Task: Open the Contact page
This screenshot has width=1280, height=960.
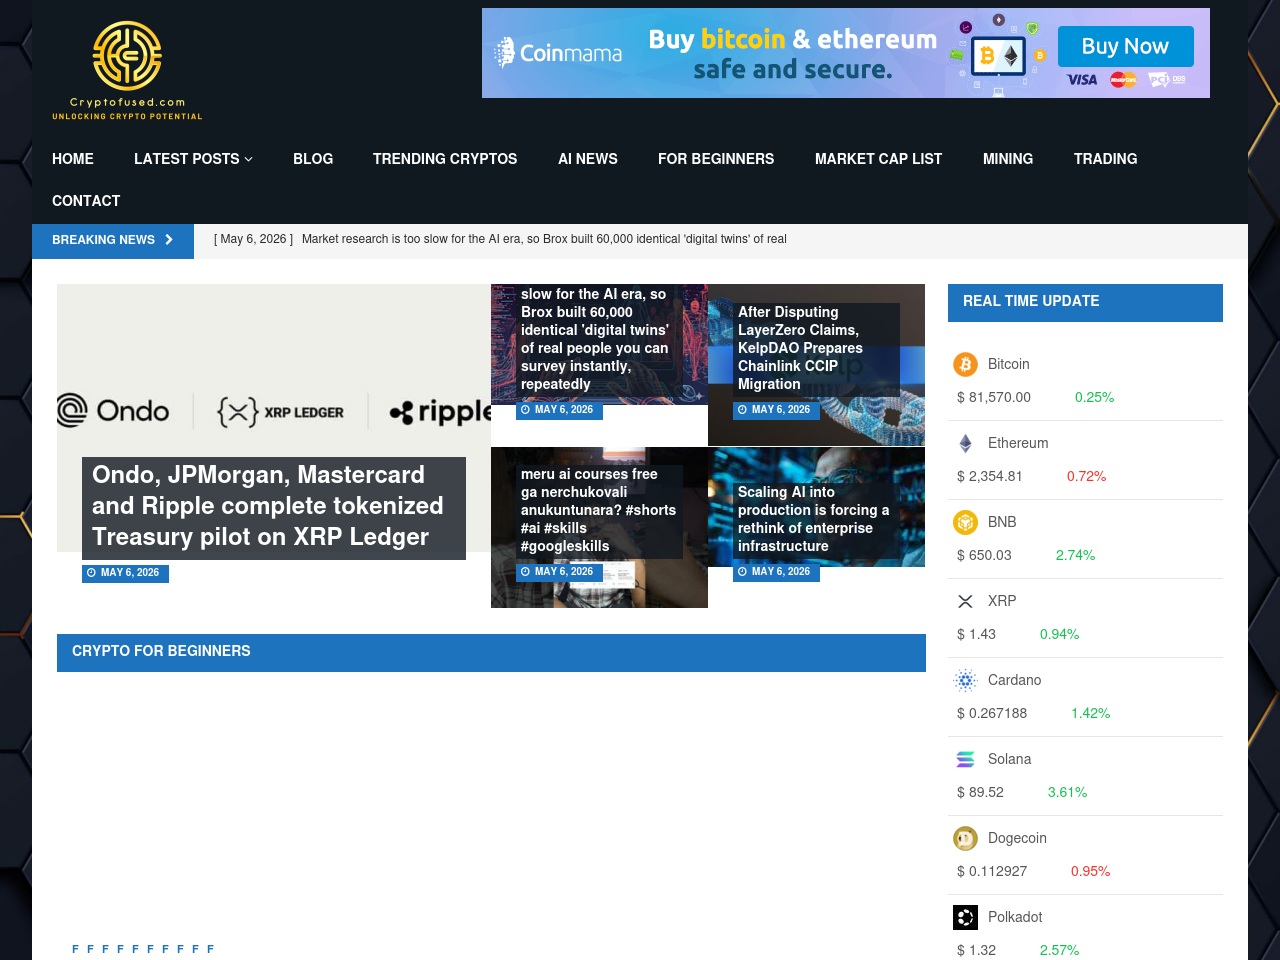Action: click(x=86, y=201)
